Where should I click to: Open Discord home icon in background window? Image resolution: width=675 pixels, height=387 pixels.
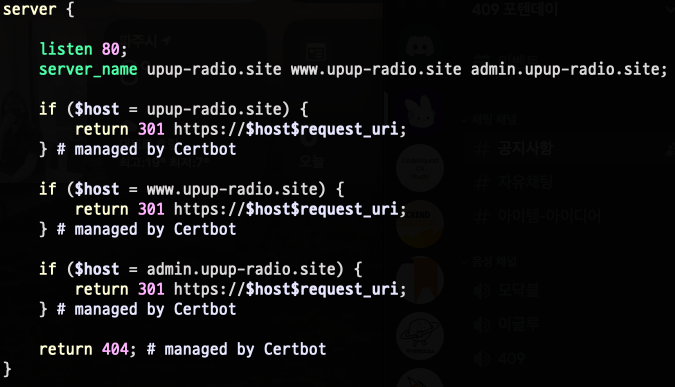coord(420,46)
